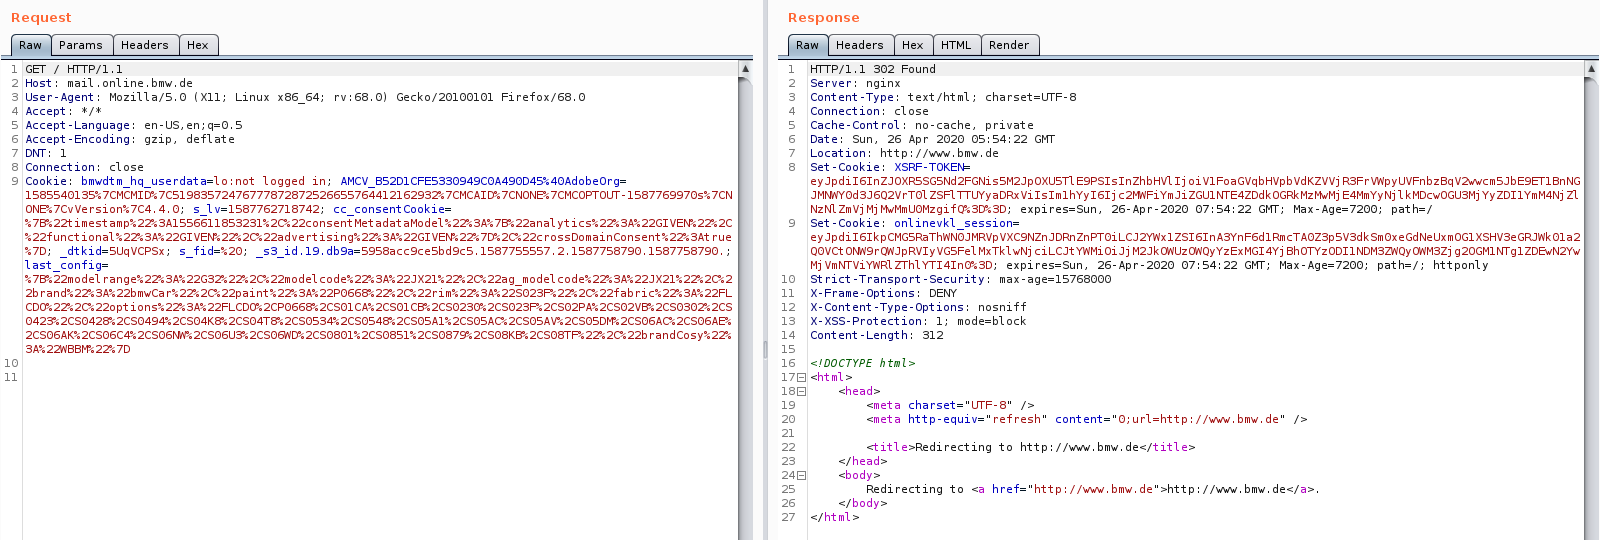
Task: Click the 'Accept: */*' header line
Action: [63, 111]
